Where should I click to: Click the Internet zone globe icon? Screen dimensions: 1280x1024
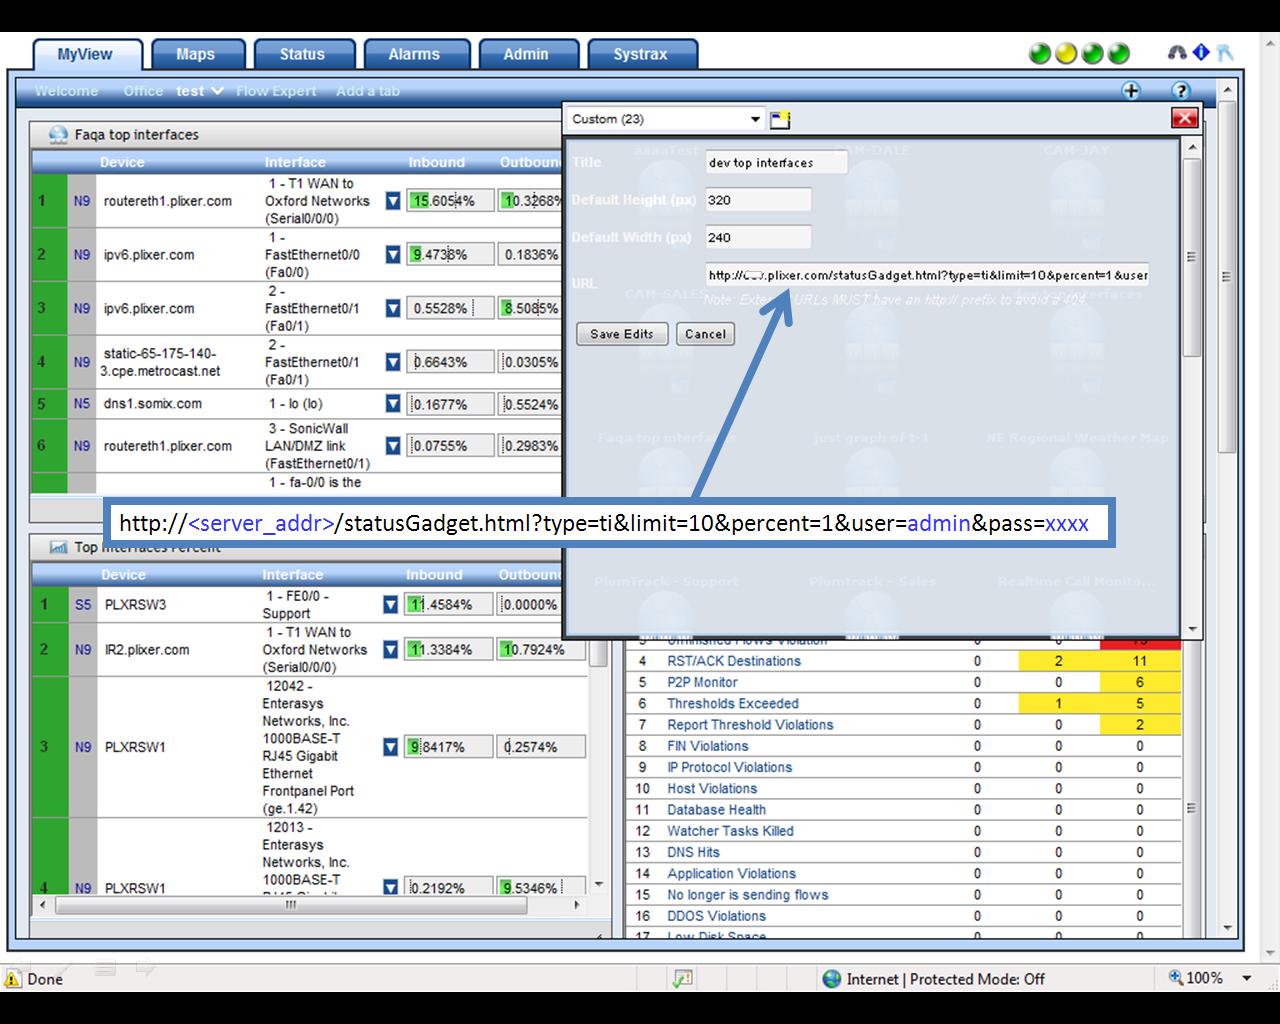[831, 979]
